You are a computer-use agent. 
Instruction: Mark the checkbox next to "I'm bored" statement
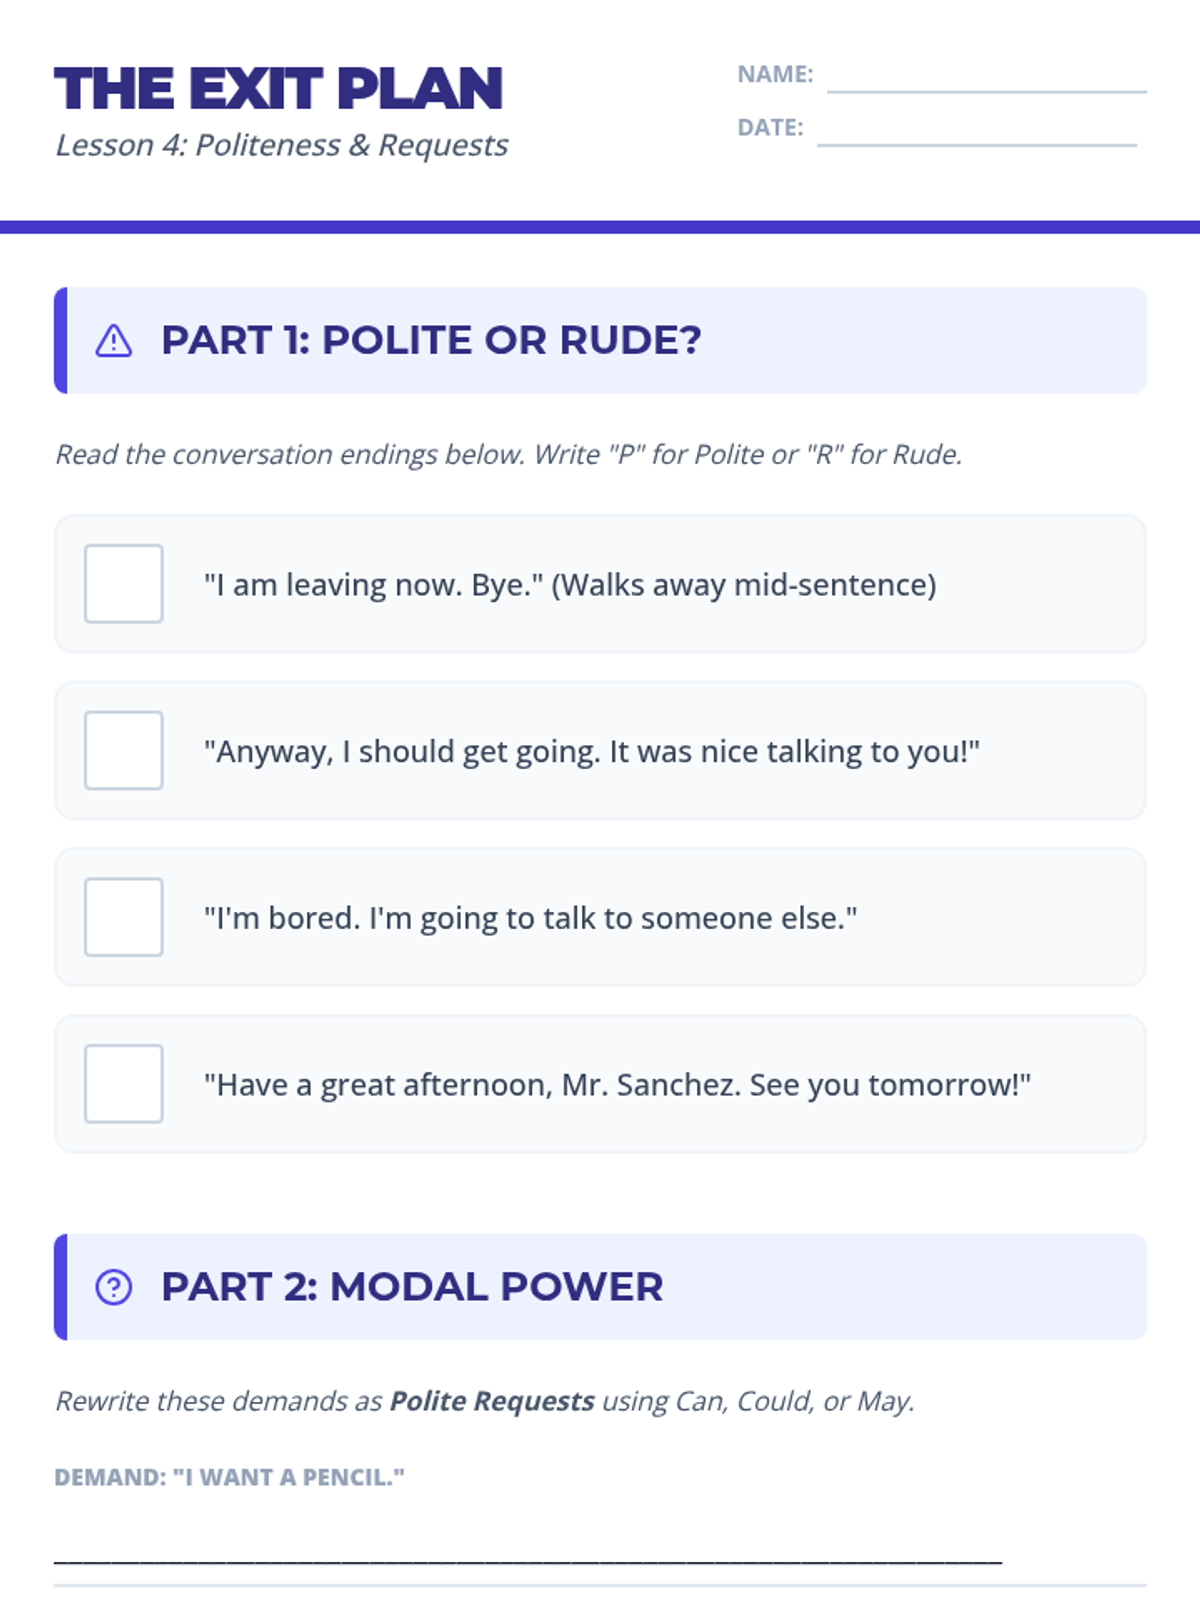coord(124,917)
